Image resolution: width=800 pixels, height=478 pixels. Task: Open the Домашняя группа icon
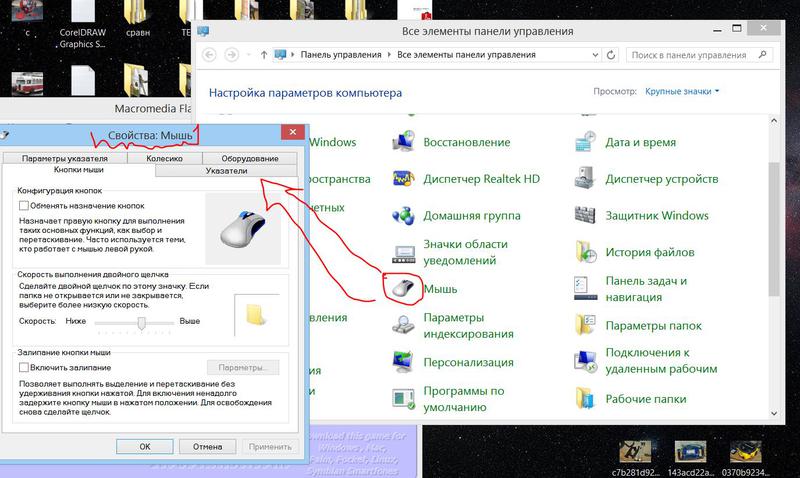click(x=403, y=215)
